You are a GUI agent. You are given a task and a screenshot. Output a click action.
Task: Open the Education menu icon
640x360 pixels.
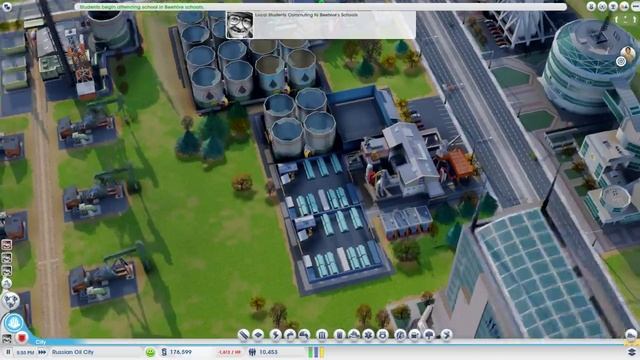(400, 335)
